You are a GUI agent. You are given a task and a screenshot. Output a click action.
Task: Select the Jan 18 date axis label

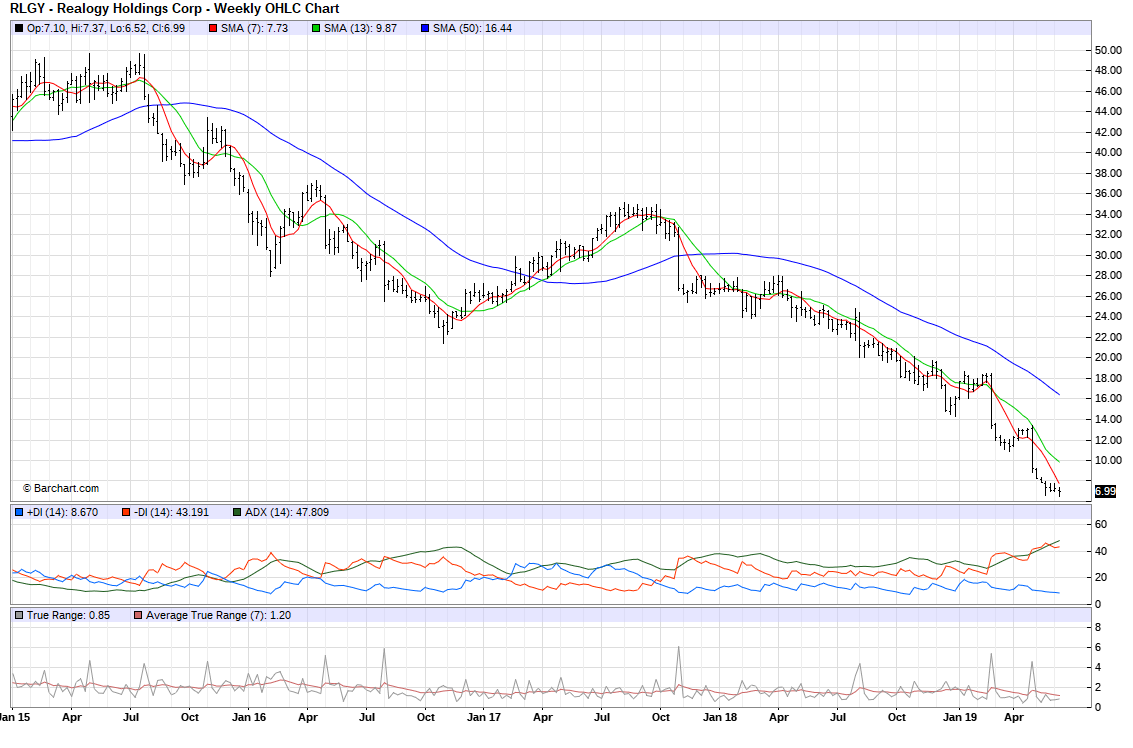pos(720,717)
